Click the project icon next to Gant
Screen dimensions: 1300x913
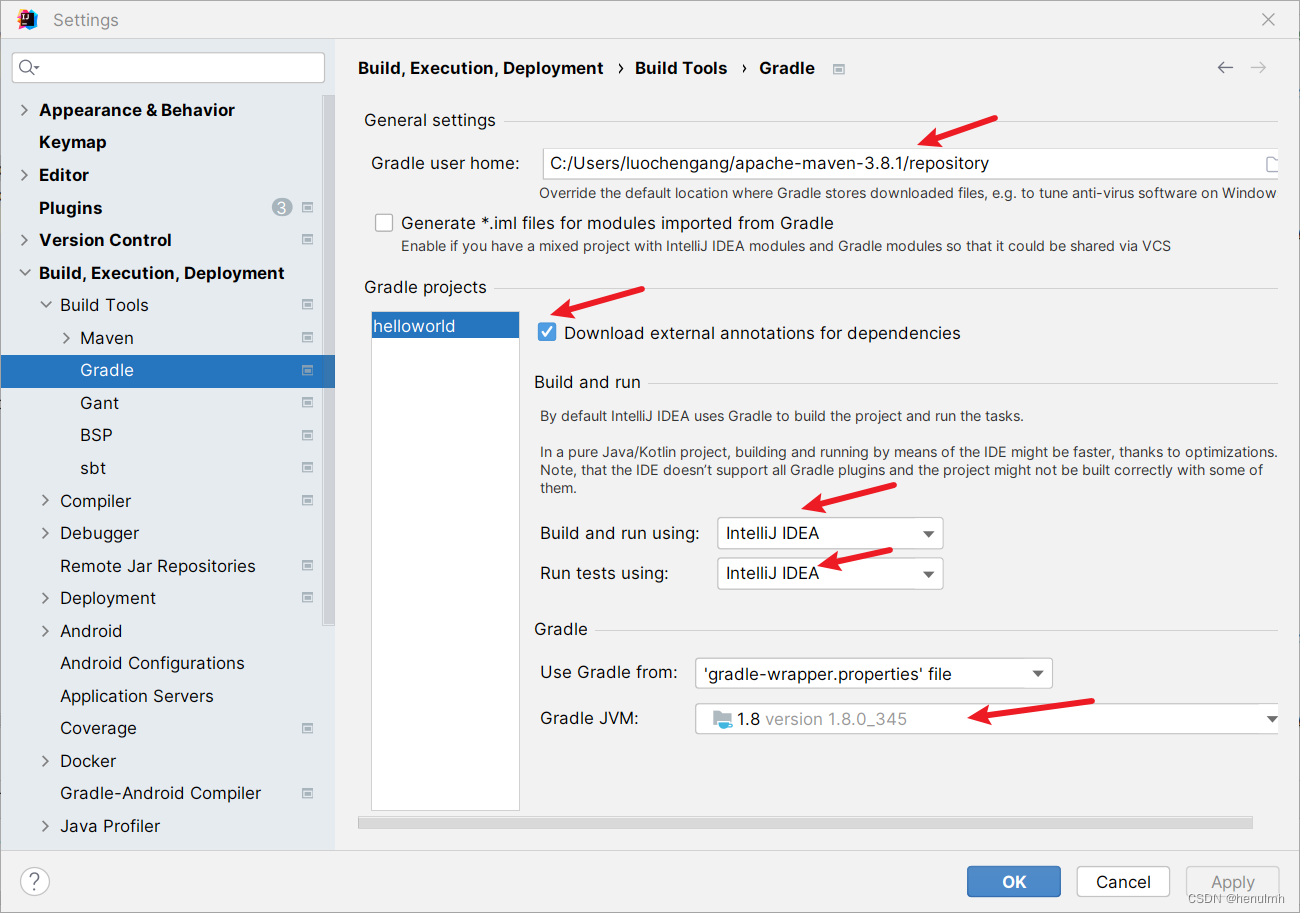pyautogui.click(x=307, y=403)
